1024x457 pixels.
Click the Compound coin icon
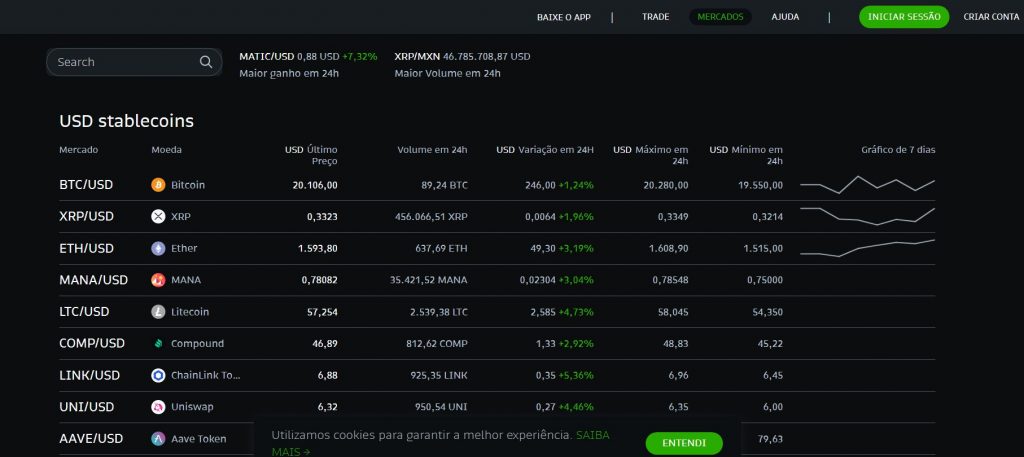[158, 343]
